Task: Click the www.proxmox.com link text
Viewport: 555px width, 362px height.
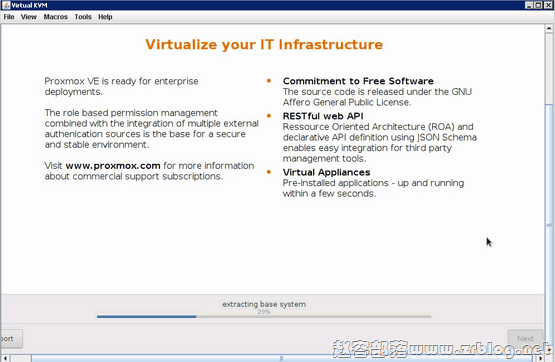Action: [x=113, y=166]
